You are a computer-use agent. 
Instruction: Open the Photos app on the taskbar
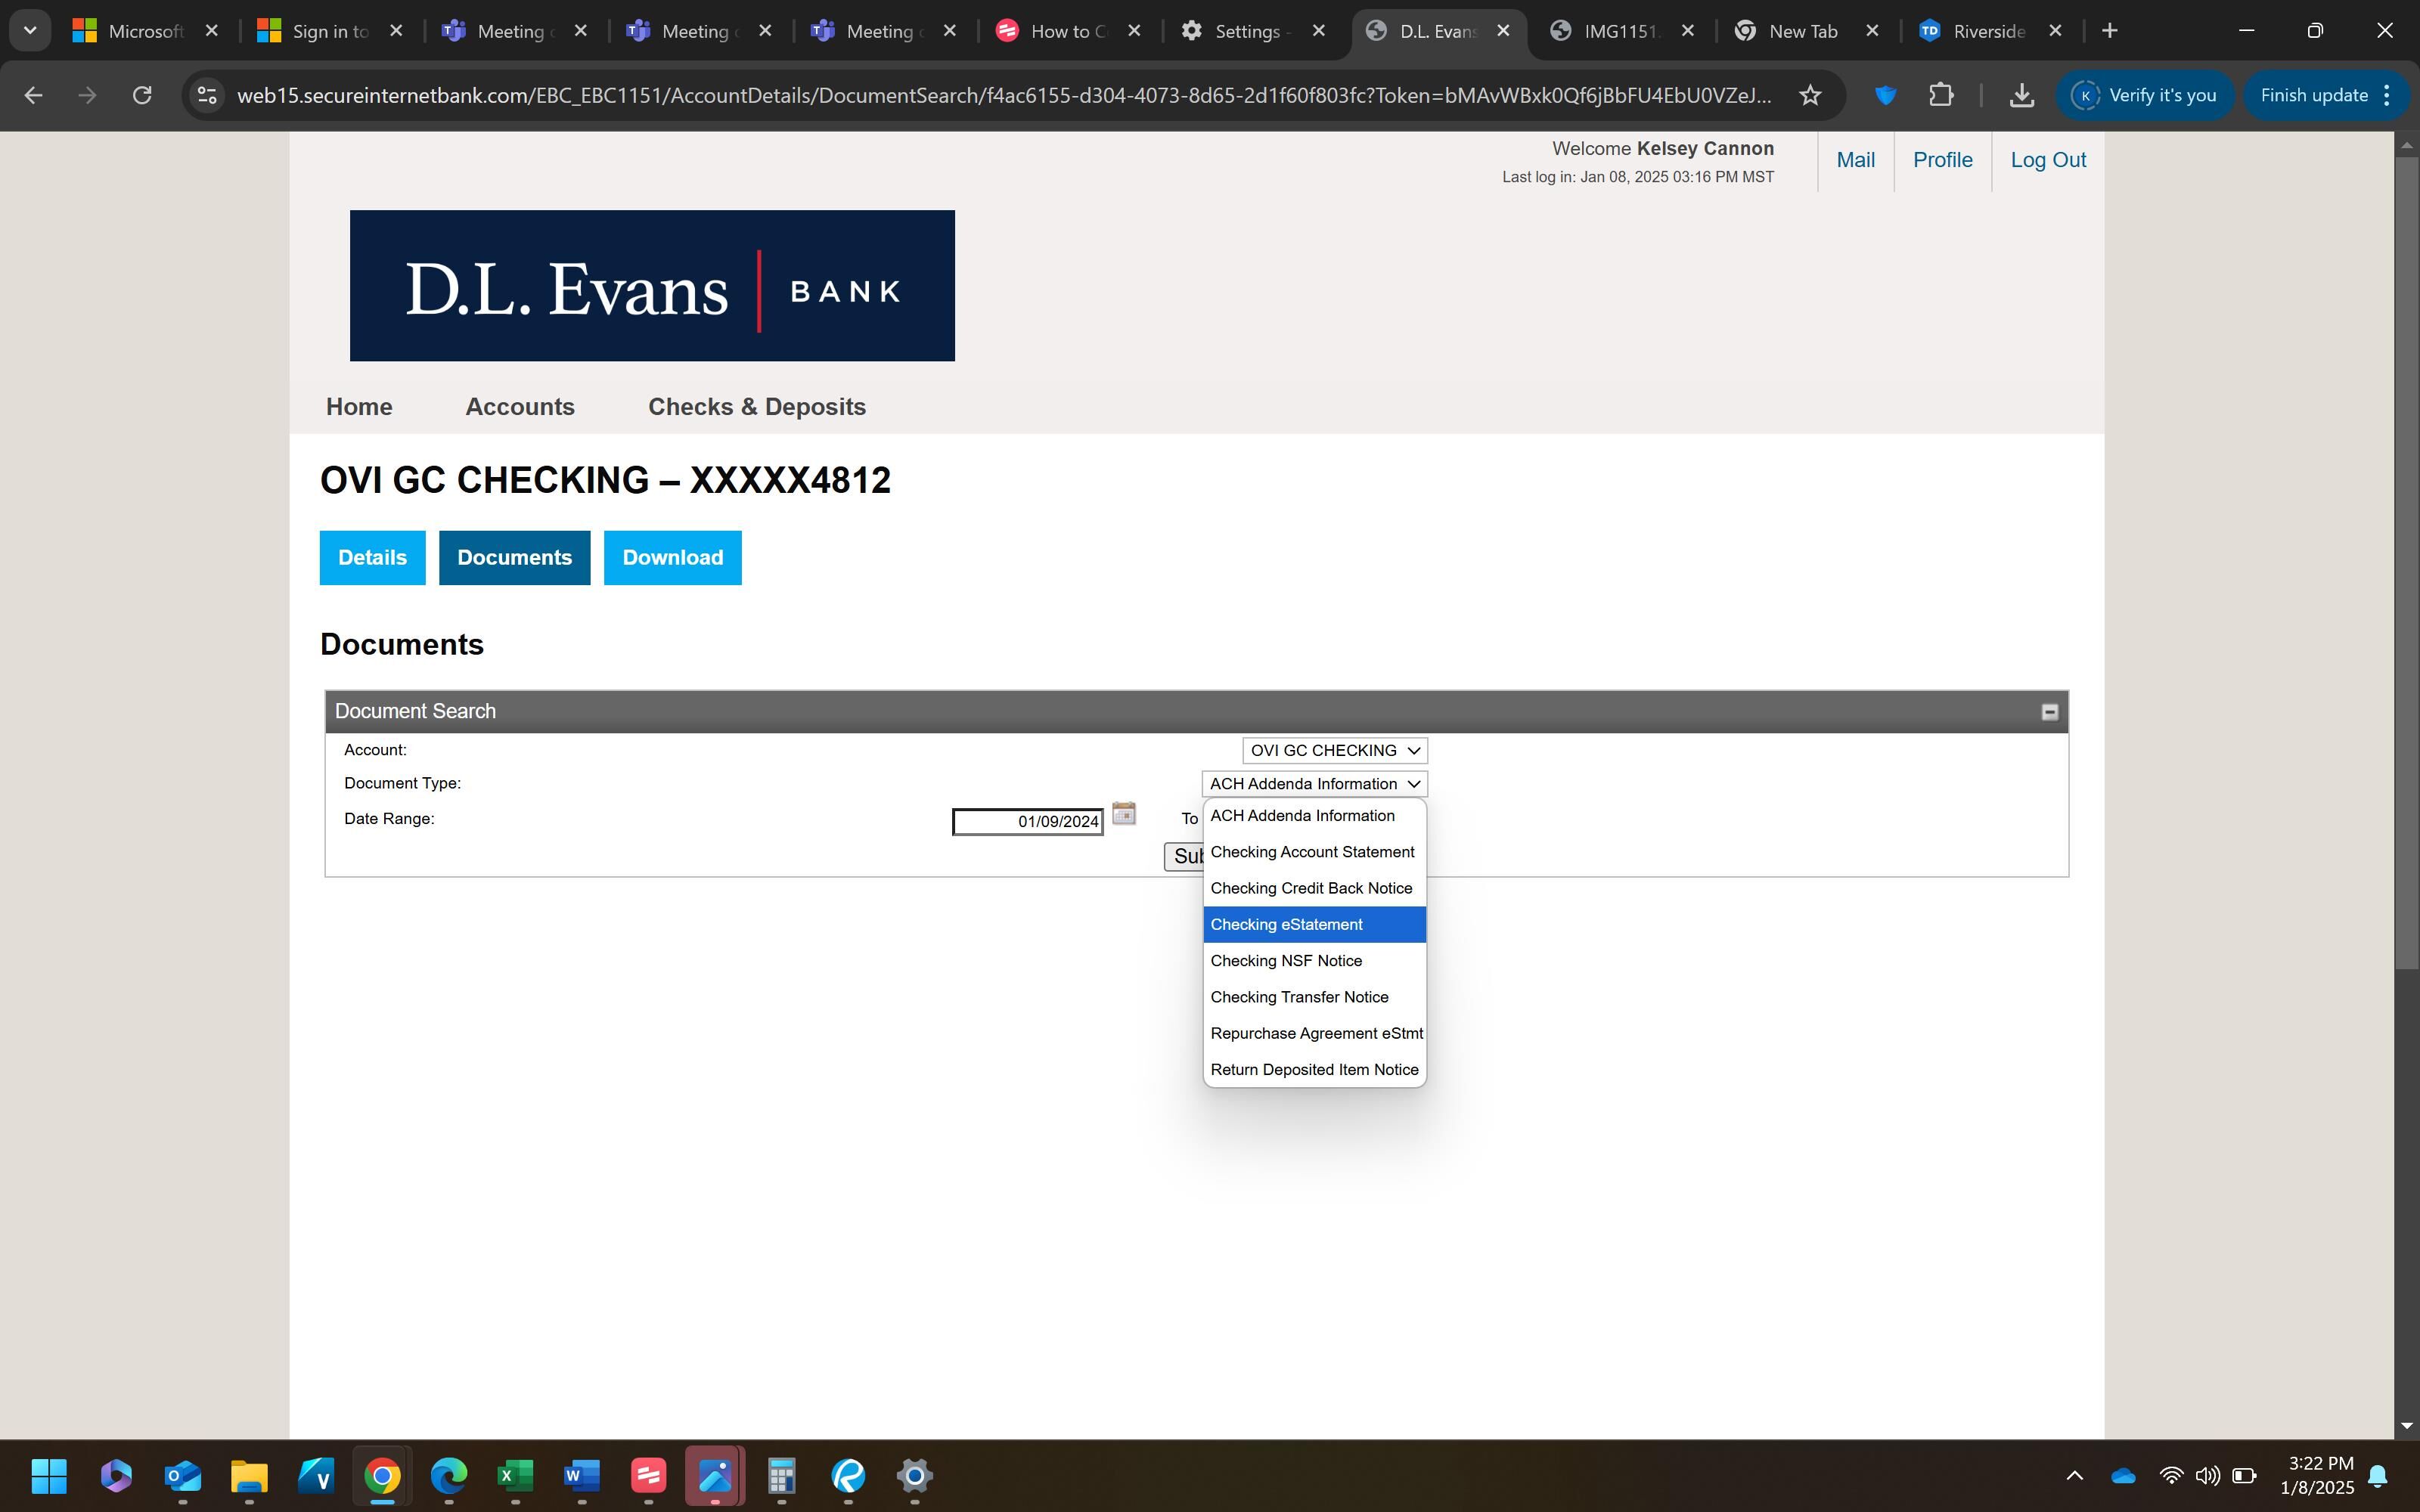pos(715,1475)
